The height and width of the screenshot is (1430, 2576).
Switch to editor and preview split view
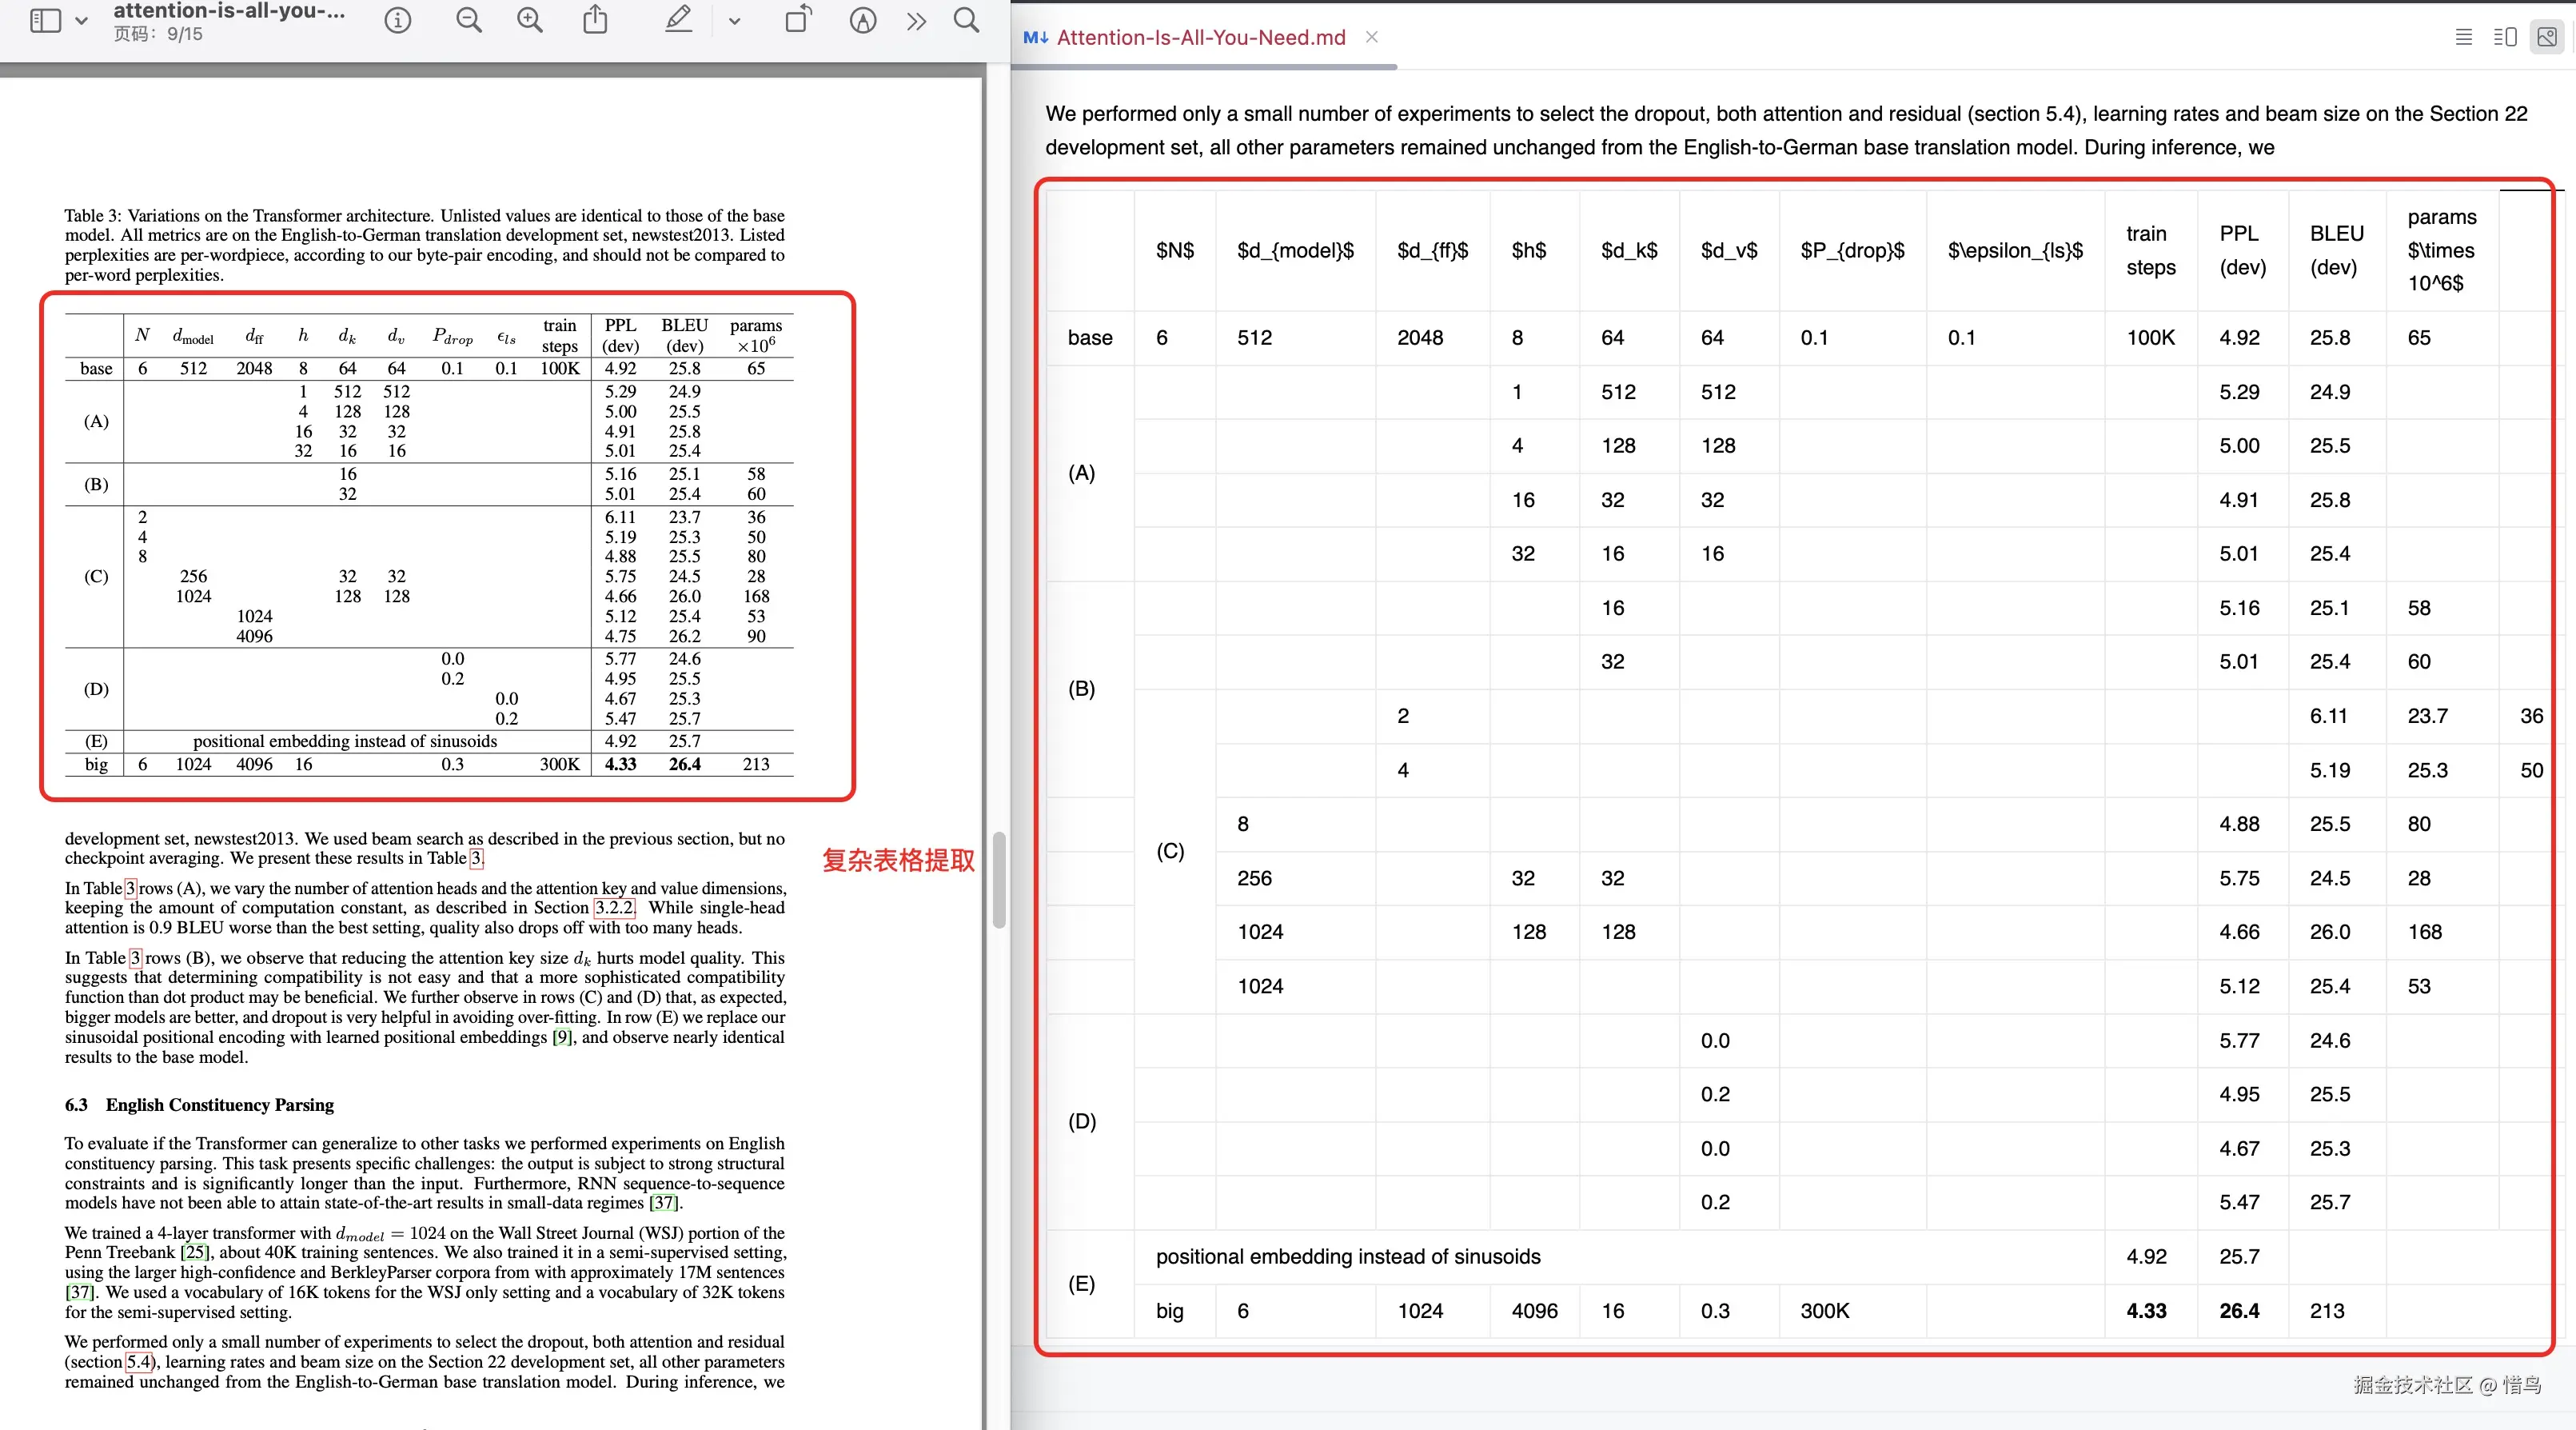2505,37
